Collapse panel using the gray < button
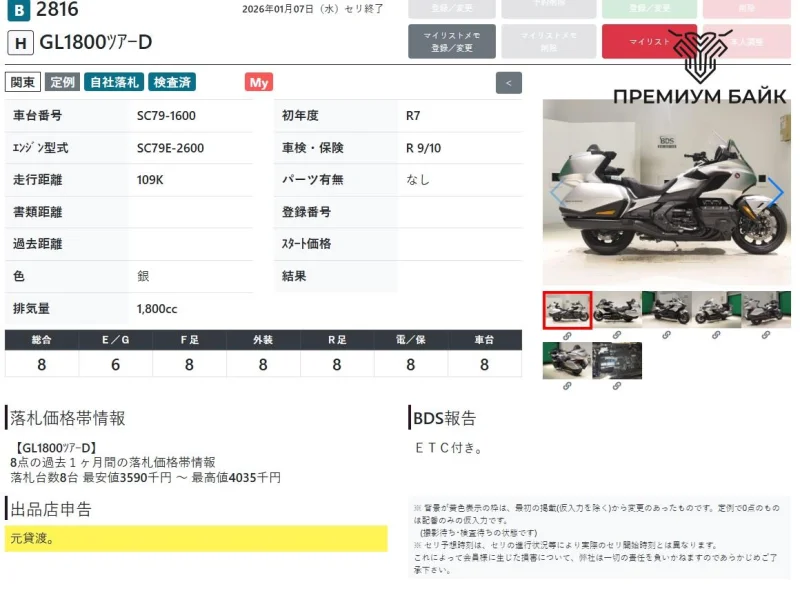The height and width of the screenshot is (600, 800). point(509,82)
